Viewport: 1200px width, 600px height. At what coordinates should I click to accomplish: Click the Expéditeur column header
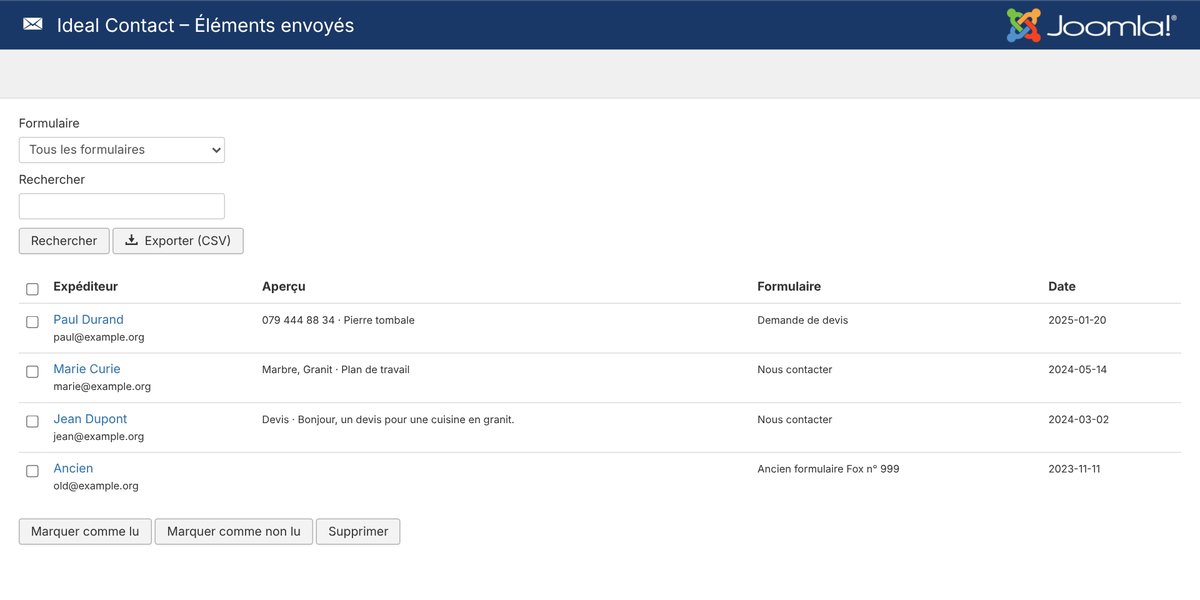pos(85,286)
